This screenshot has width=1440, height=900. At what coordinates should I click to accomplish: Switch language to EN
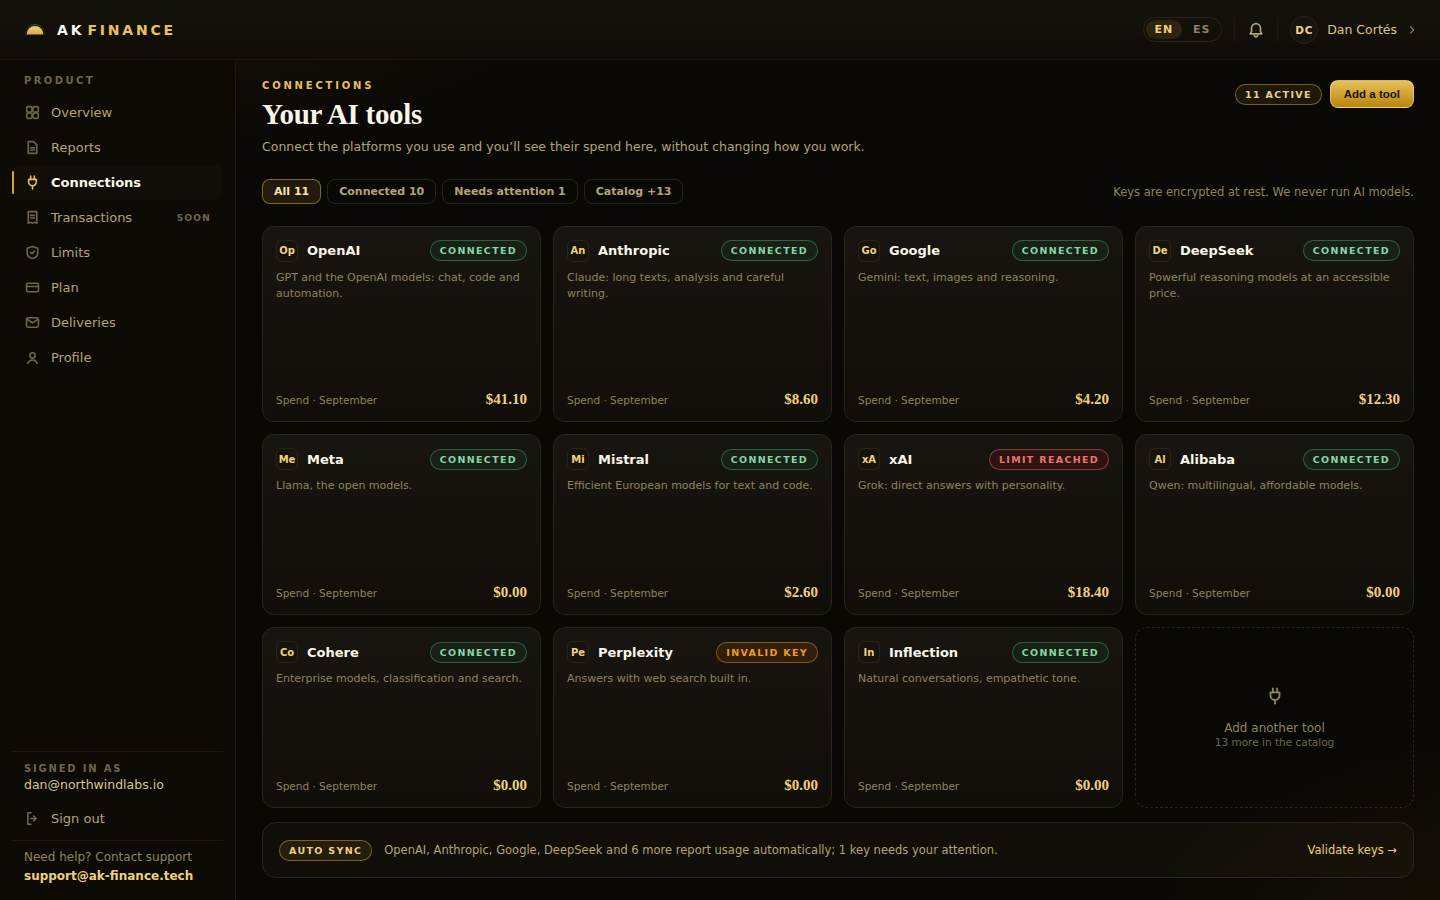pyautogui.click(x=1163, y=30)
